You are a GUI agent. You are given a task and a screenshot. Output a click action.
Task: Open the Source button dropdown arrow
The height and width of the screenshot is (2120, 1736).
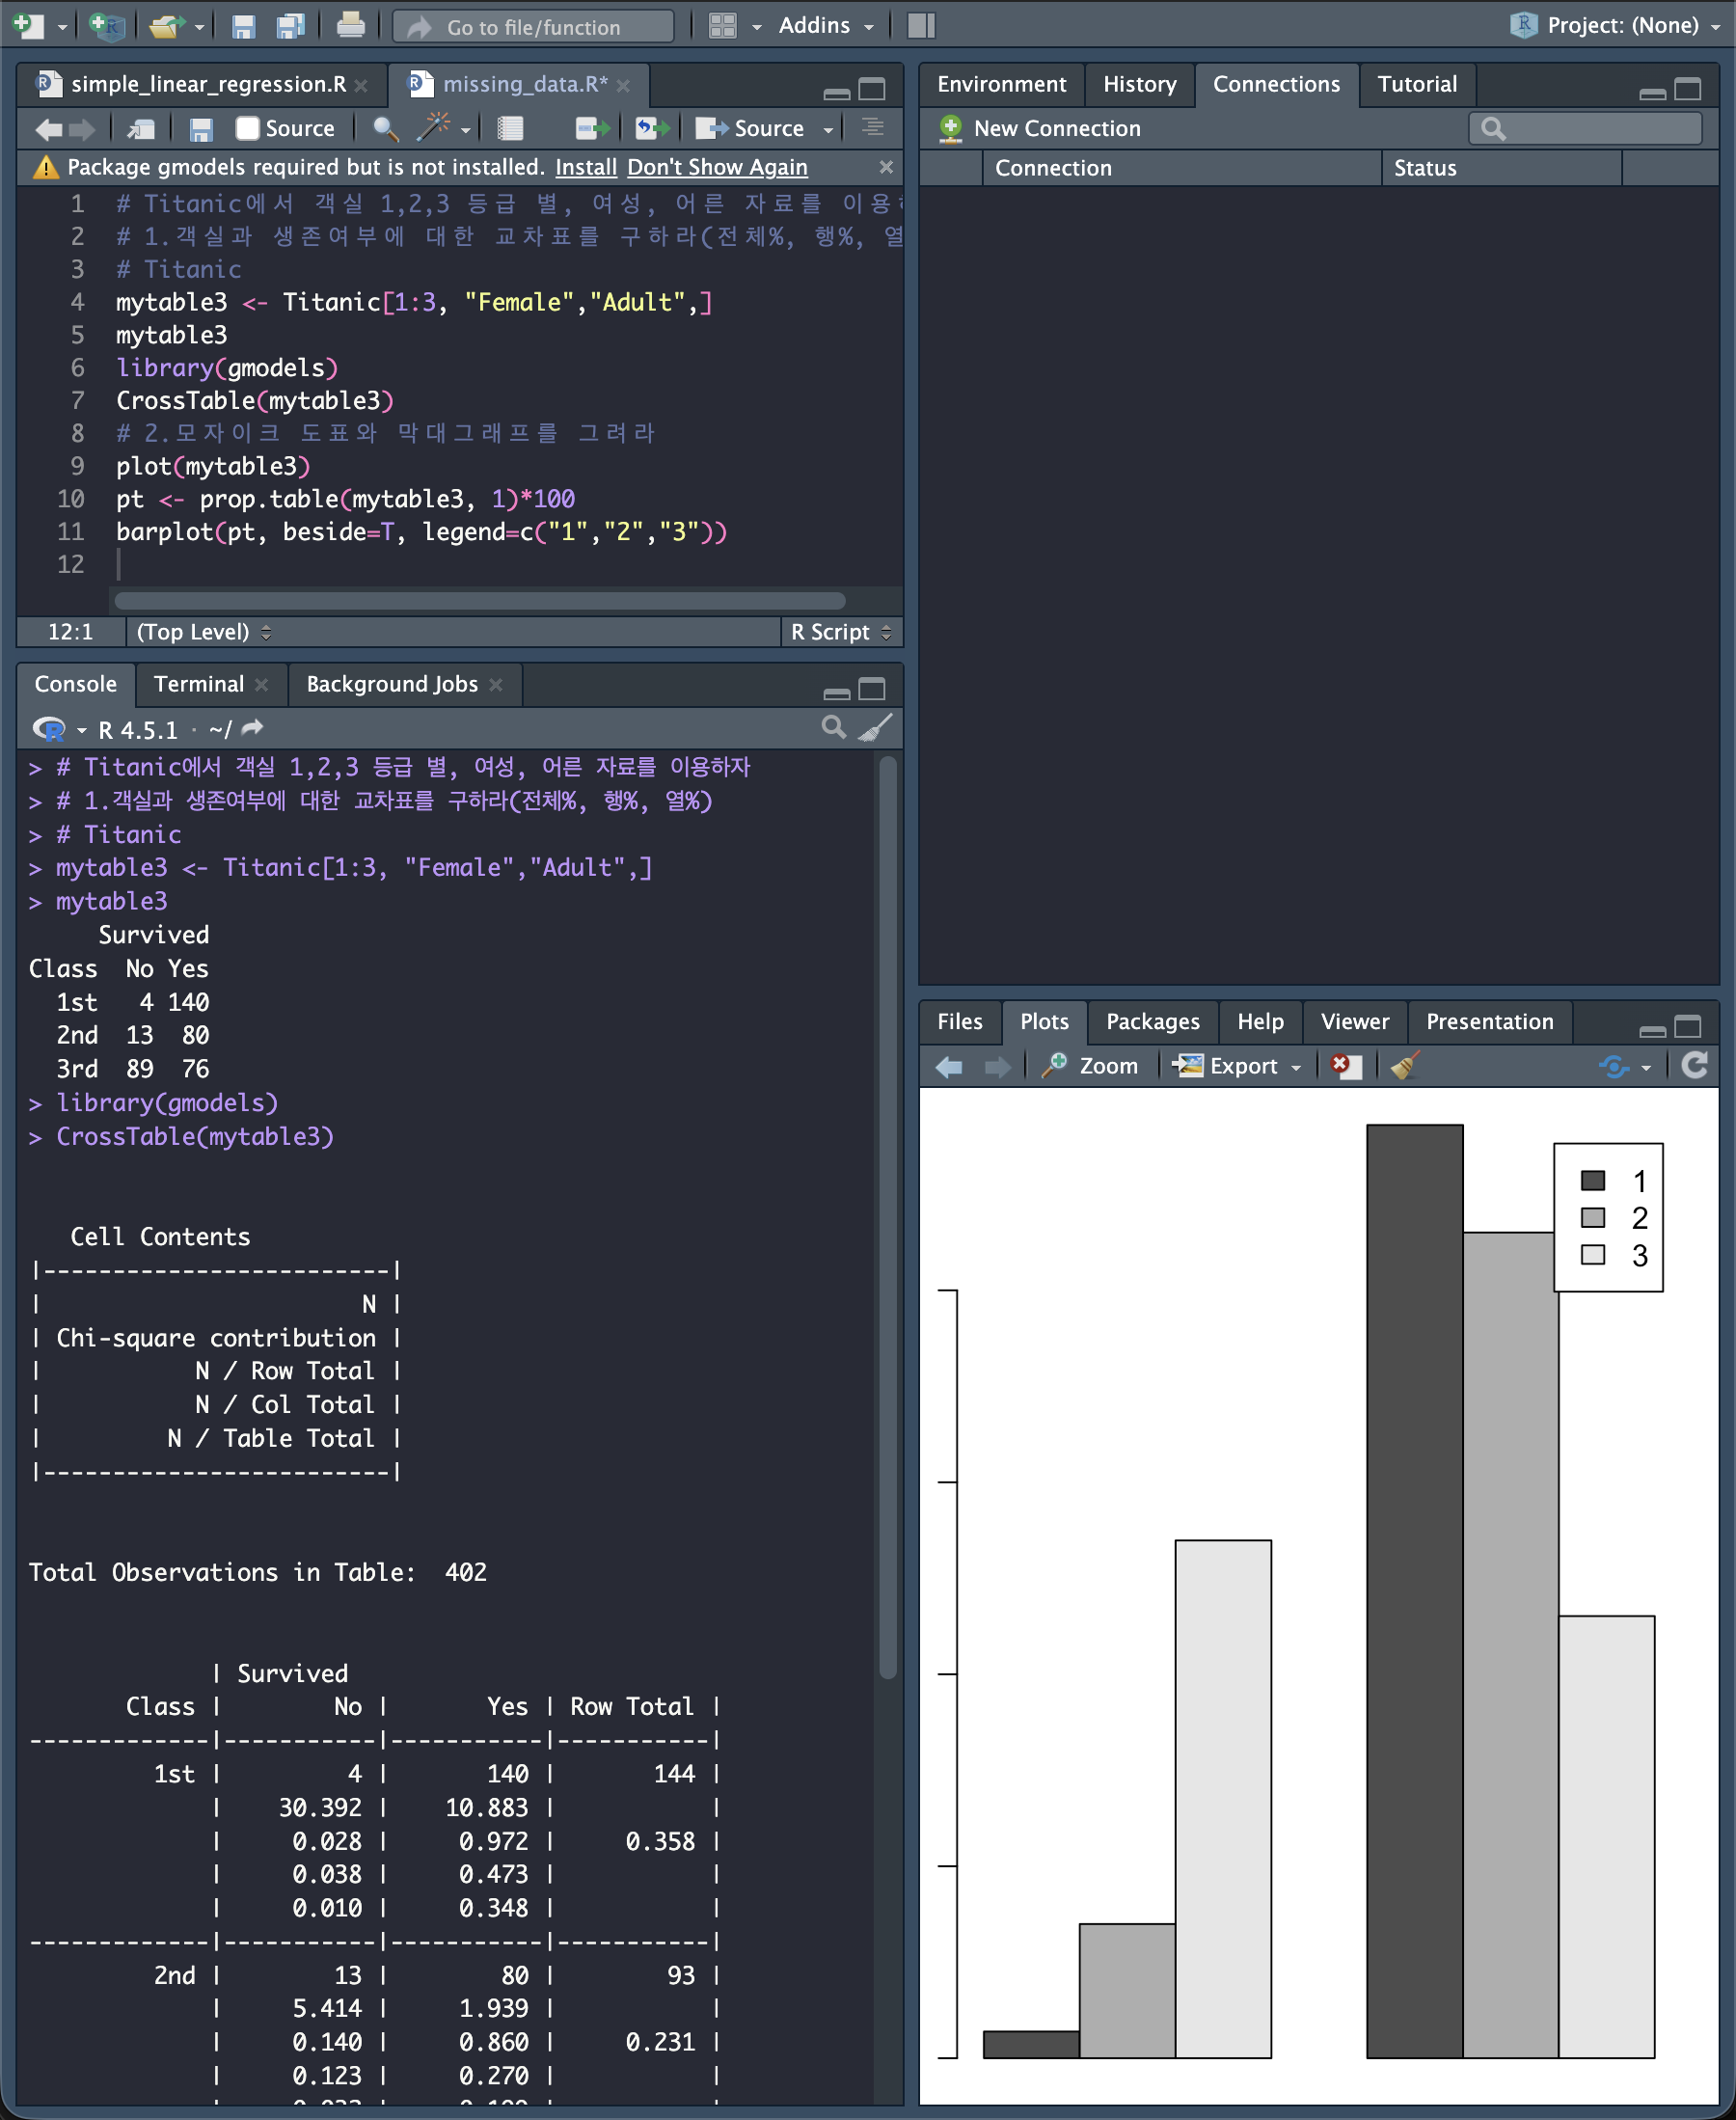[828, 129]
